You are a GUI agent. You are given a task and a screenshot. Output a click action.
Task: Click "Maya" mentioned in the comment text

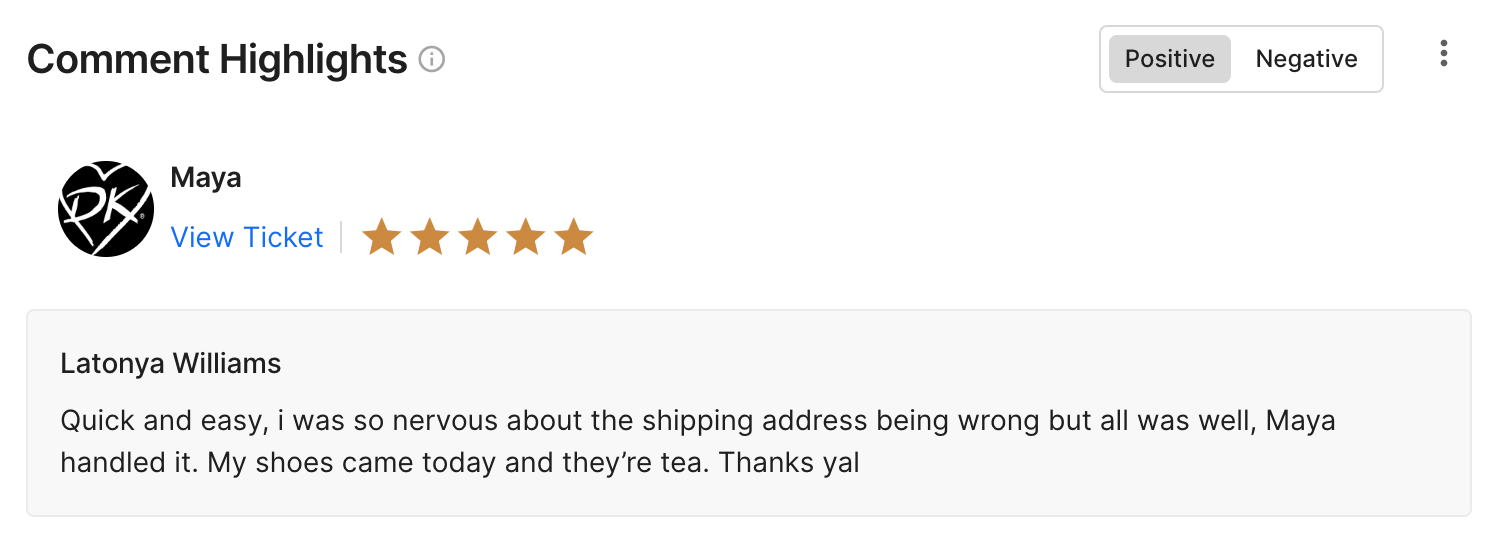tap(1300, 420)
